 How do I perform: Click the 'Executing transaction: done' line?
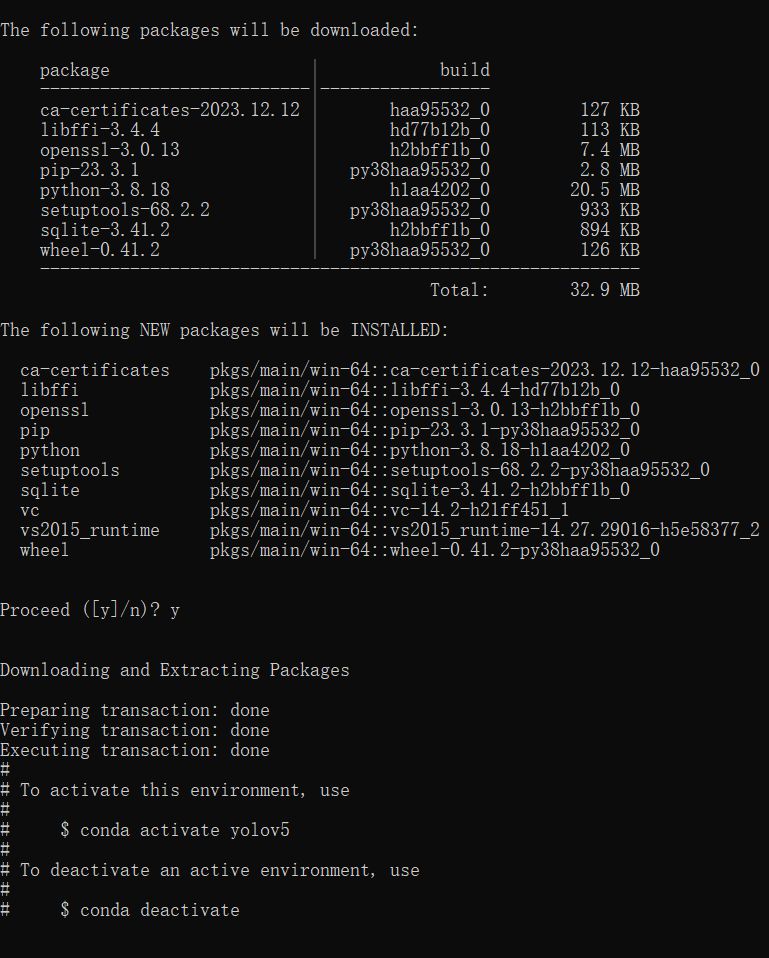point(134,750)
